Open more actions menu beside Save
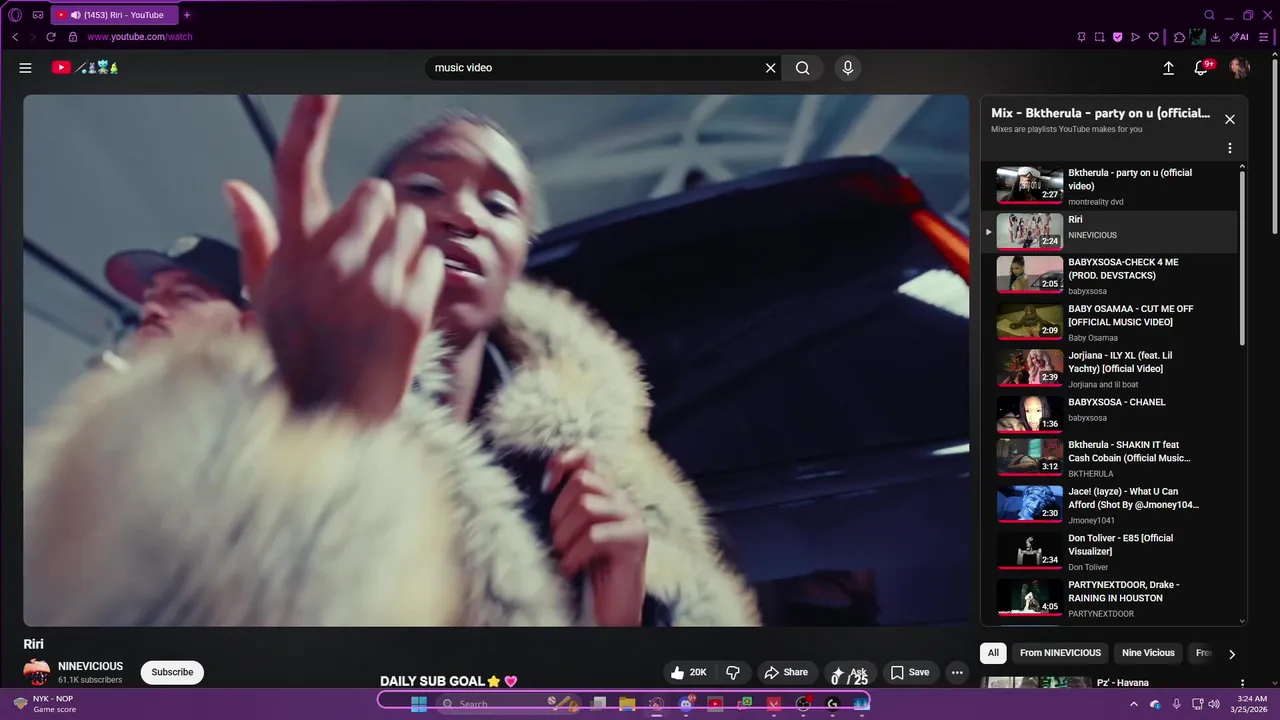The width and height of the screenshot is (1280, 720). click(x=957, y=672)
